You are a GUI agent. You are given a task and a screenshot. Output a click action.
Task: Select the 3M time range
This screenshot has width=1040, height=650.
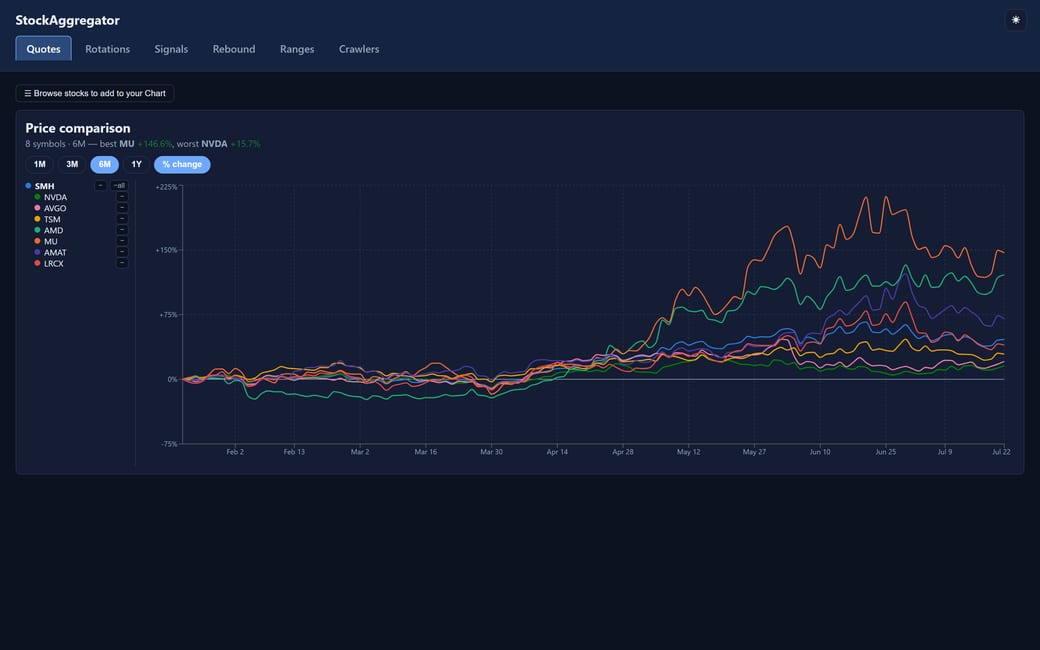[x=72, y=164]
